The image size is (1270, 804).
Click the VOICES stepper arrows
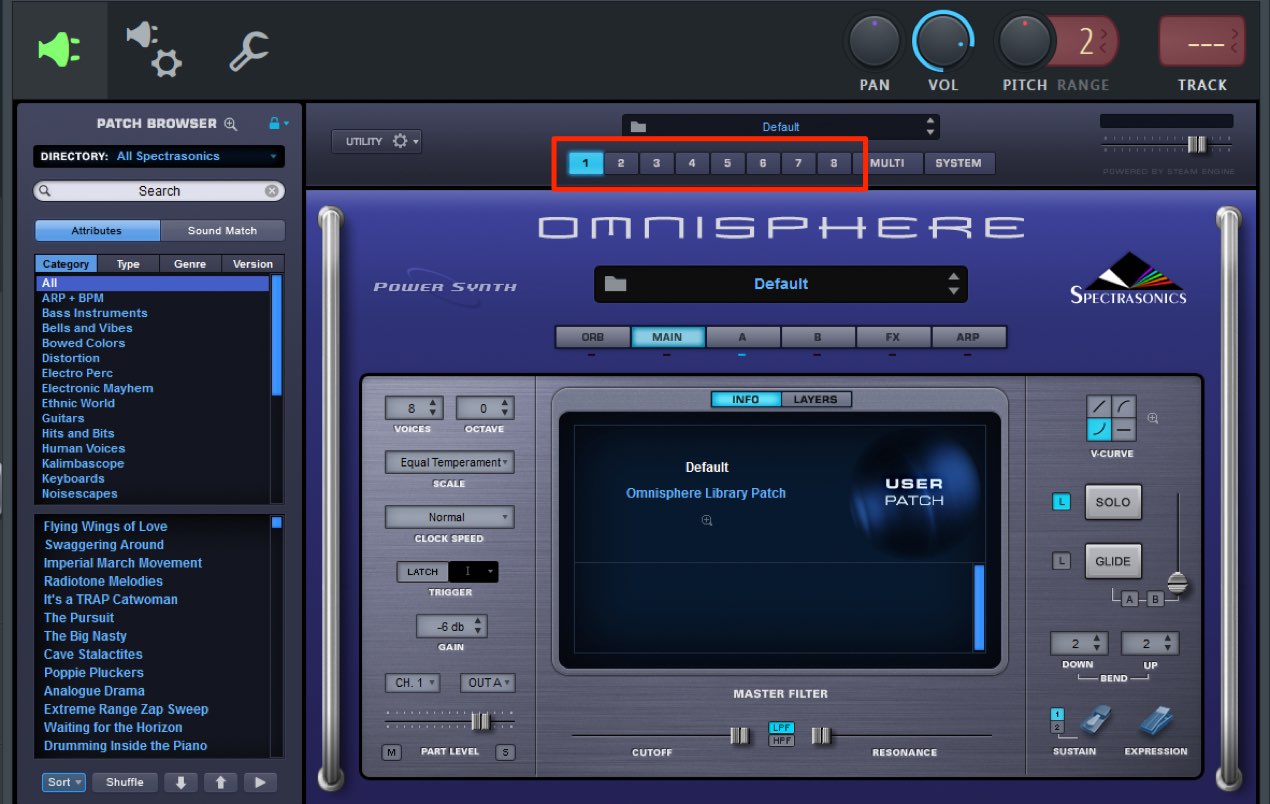point(433,408)
